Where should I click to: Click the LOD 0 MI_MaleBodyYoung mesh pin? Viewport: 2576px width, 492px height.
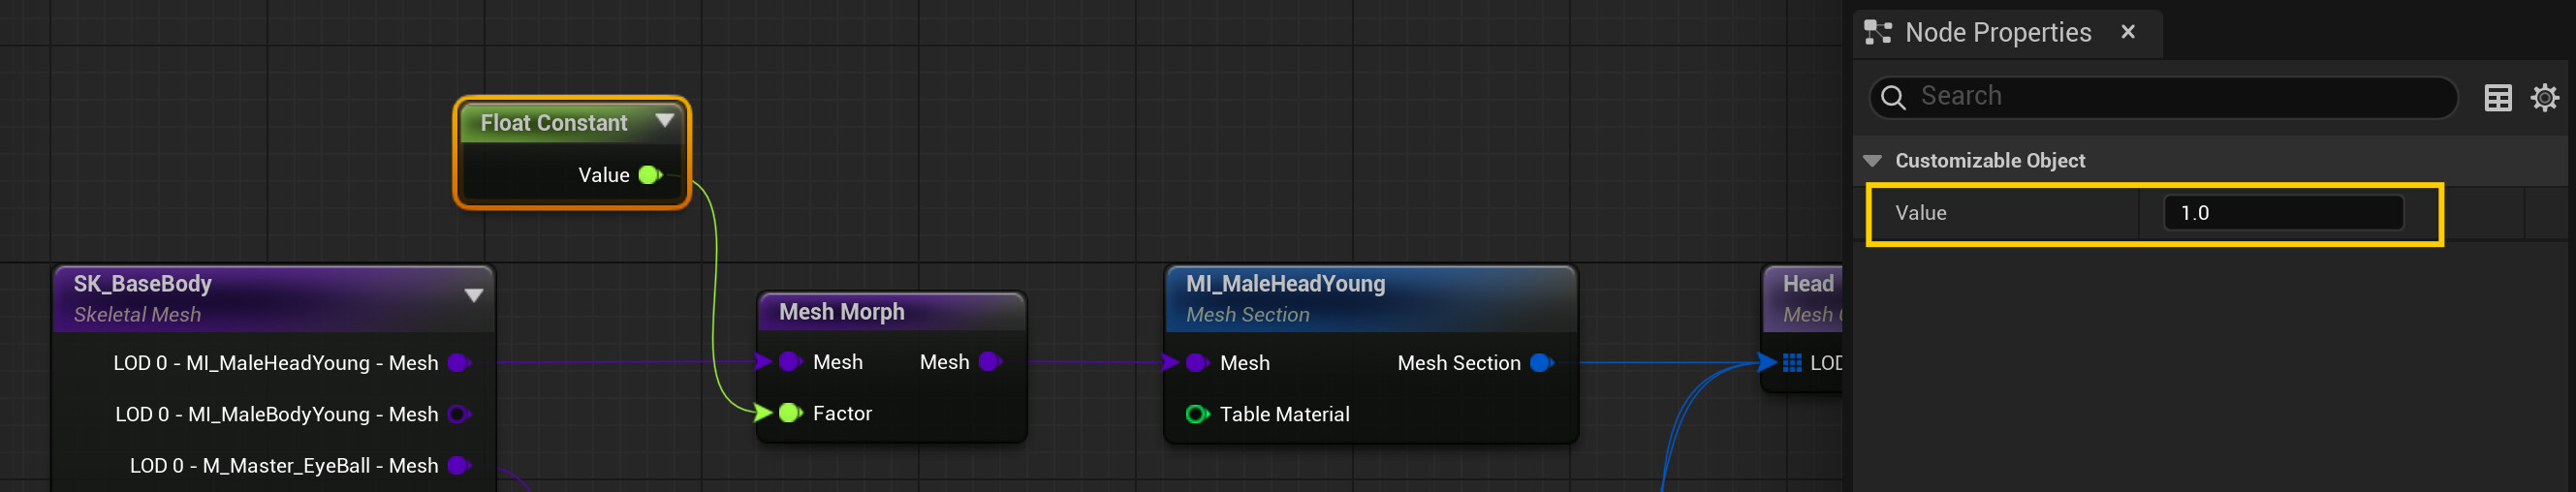pyautogui.click(x=460, y=414)
